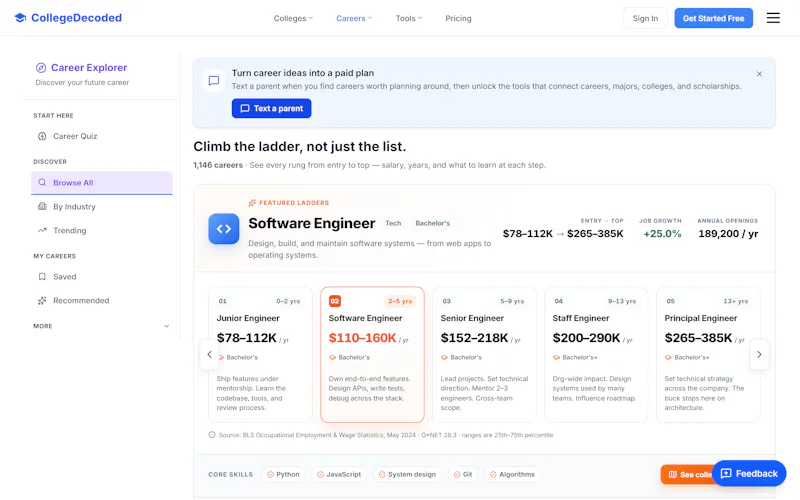The width and height of the screenshot is (800, 500).
Task: Click the Tech tag
Action: (x=393, y=223)
